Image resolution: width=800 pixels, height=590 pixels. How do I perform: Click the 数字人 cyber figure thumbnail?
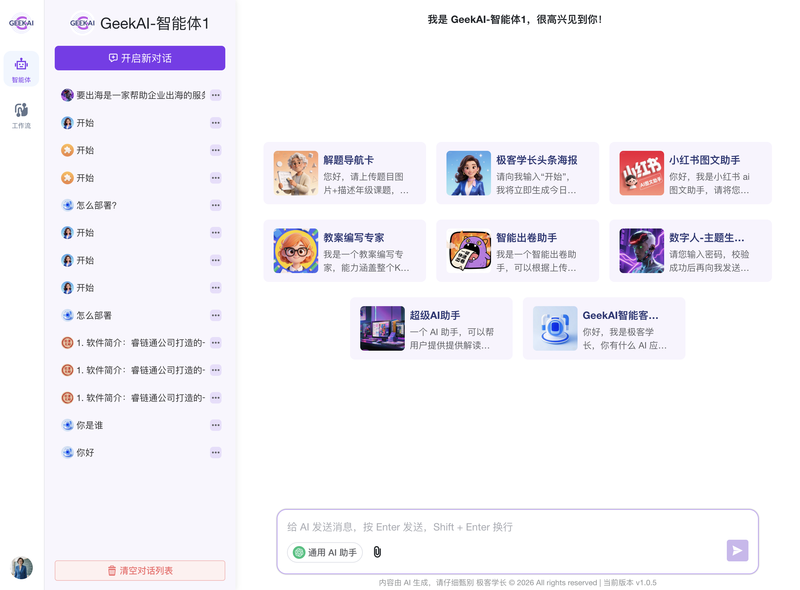(642, 251)
